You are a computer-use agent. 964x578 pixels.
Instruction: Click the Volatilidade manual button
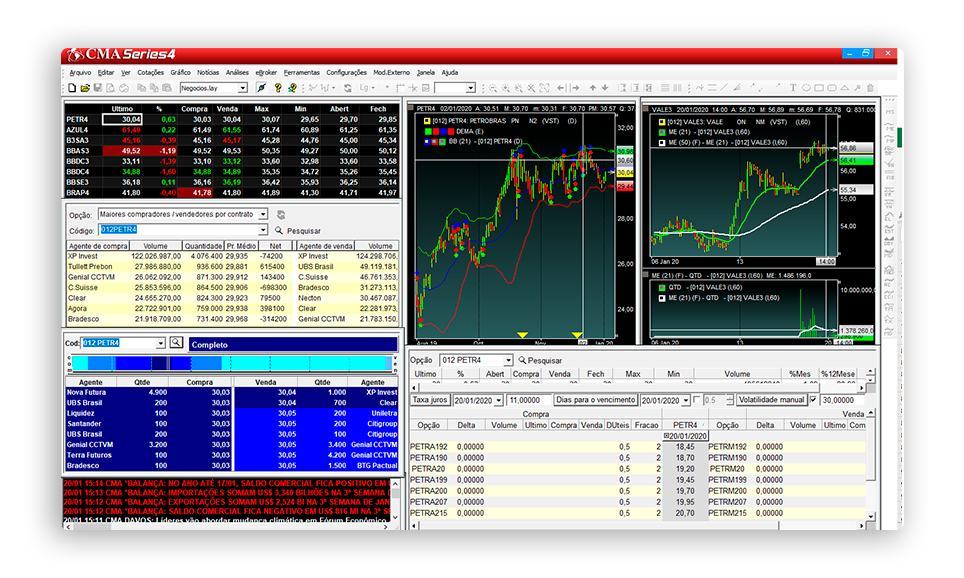click(x=772, y=400)
